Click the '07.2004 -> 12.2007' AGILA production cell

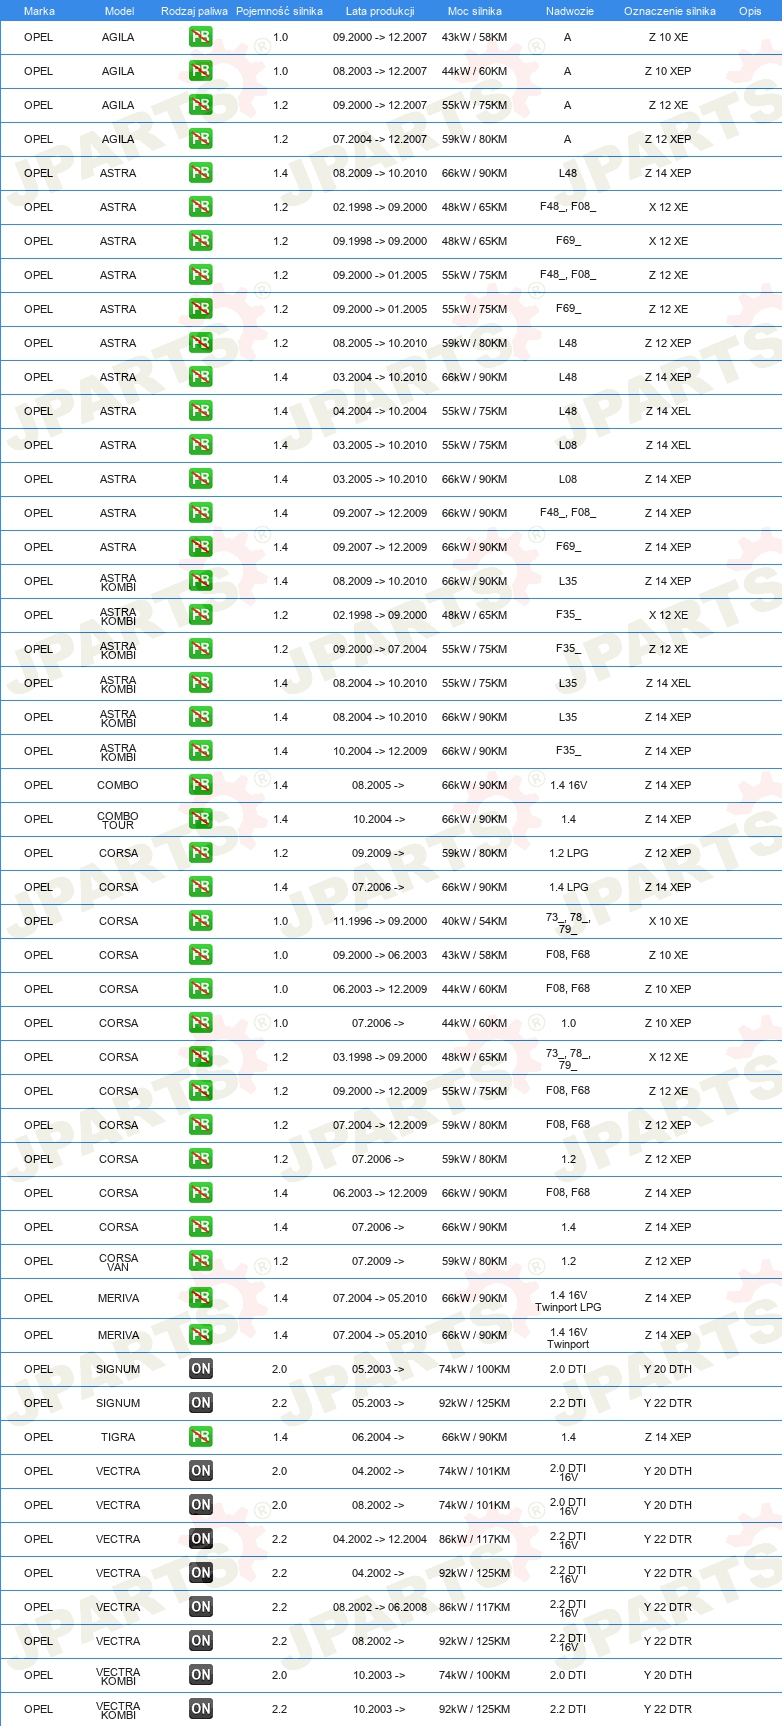(x=380, y=139)
